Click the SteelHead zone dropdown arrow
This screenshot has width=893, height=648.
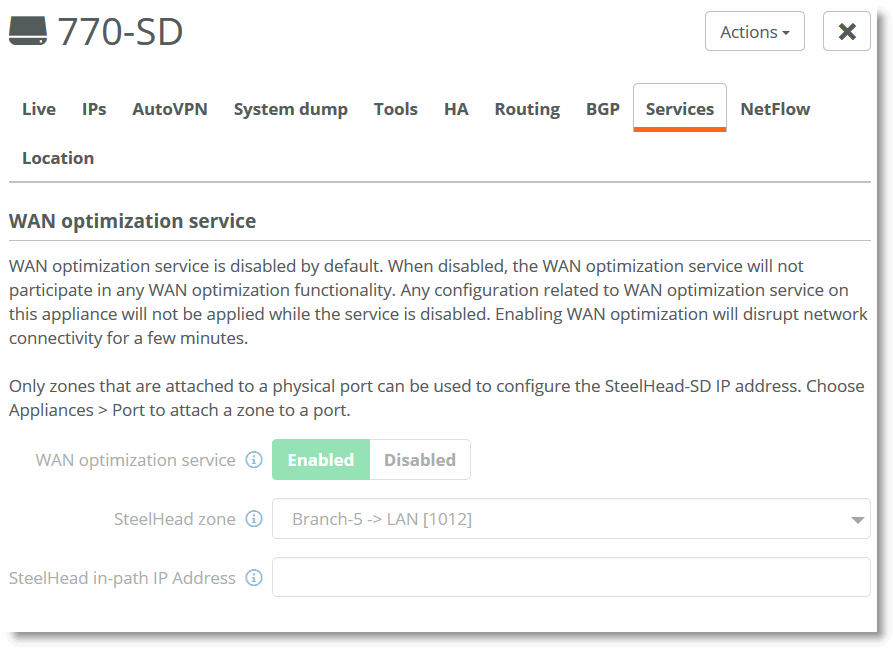pyautogui.click(x=857, y=520)
